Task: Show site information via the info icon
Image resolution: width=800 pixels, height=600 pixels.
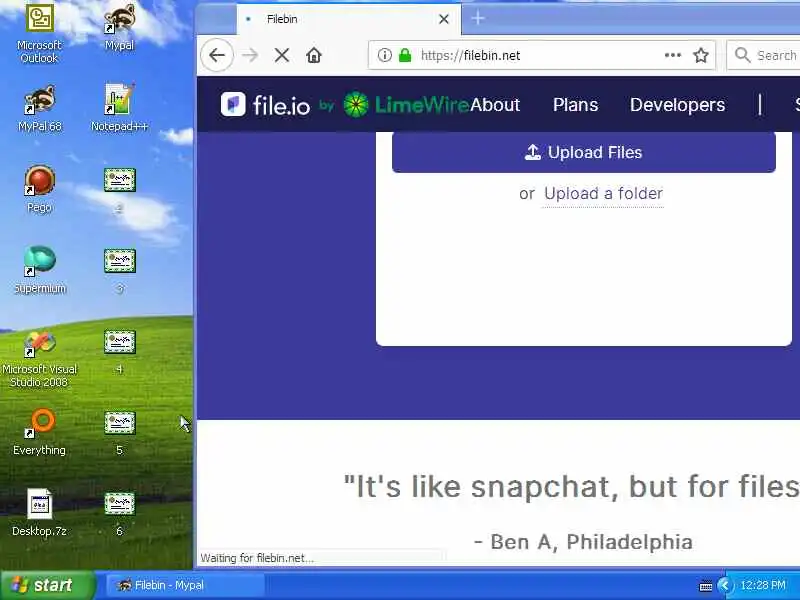Action: (x=385, y=55)
